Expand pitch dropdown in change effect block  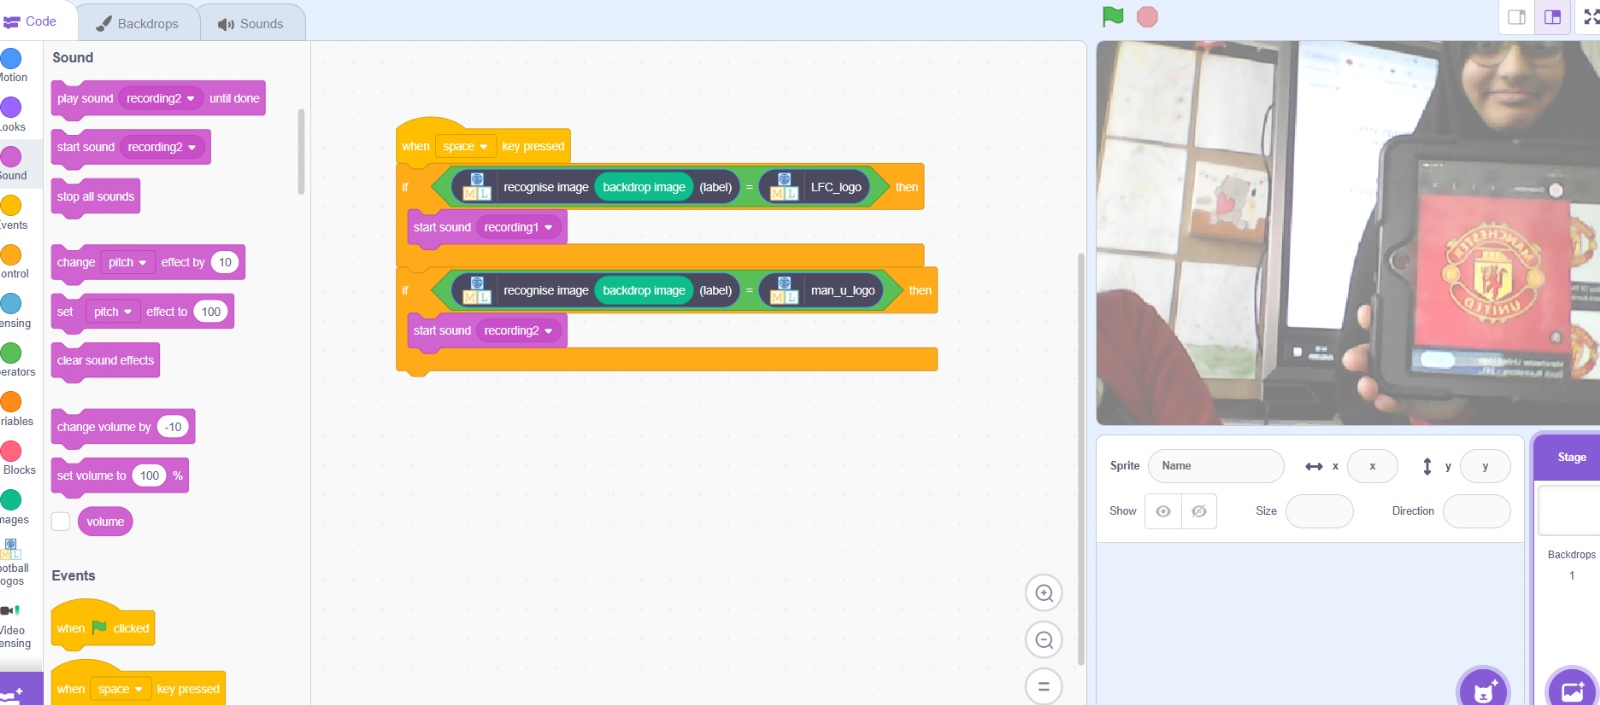point(128,262)
